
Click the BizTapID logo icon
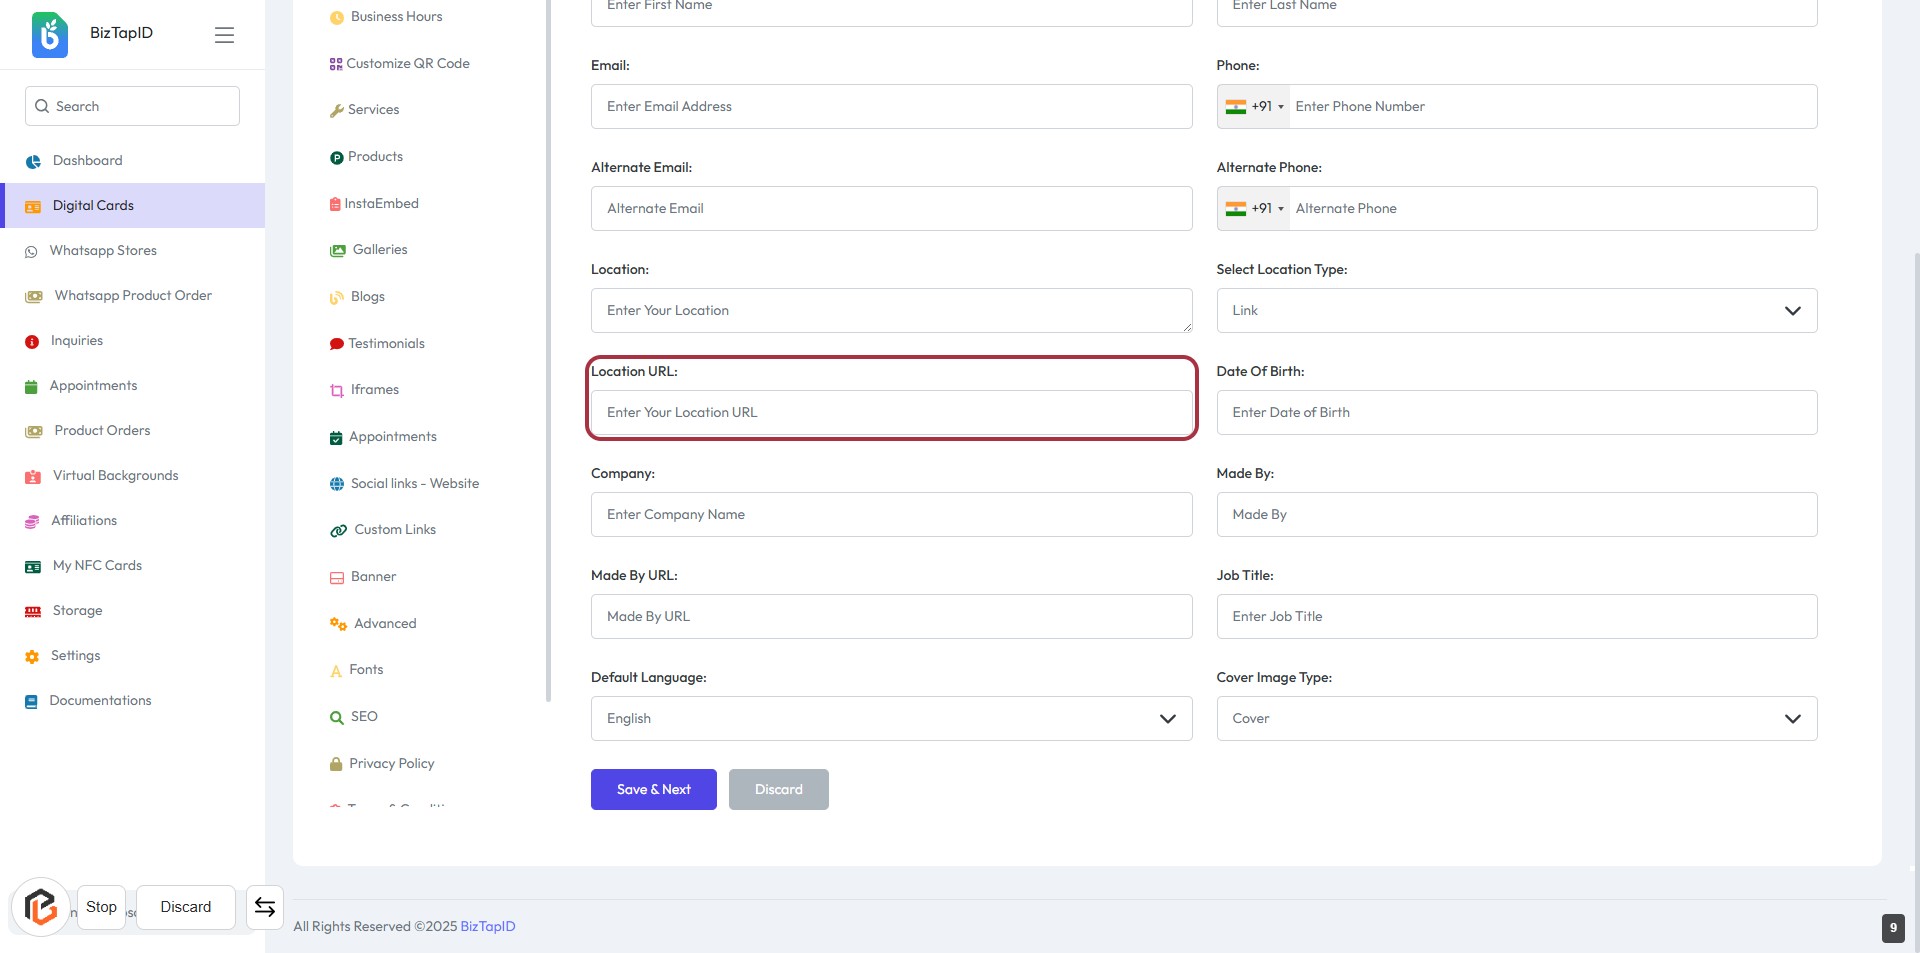click(50, 34)
